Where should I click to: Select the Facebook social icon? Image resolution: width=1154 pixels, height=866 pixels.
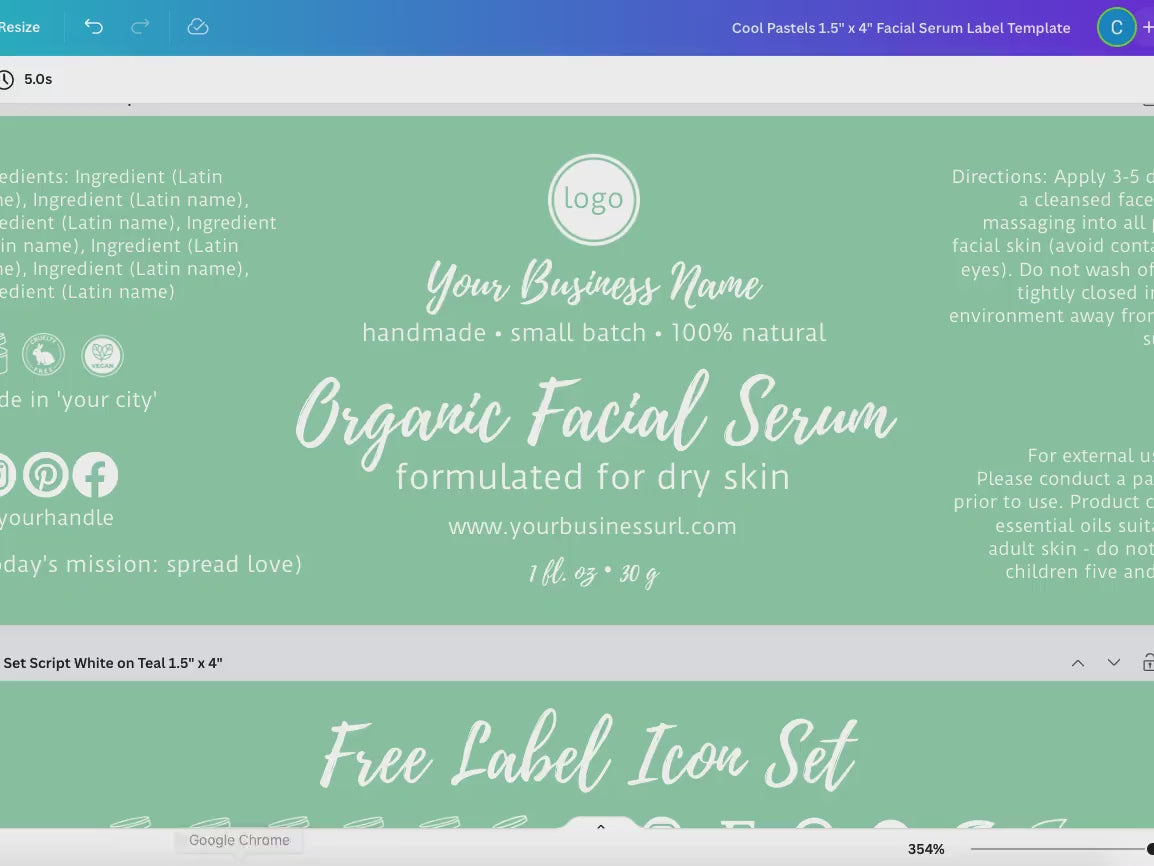[95, 475]
